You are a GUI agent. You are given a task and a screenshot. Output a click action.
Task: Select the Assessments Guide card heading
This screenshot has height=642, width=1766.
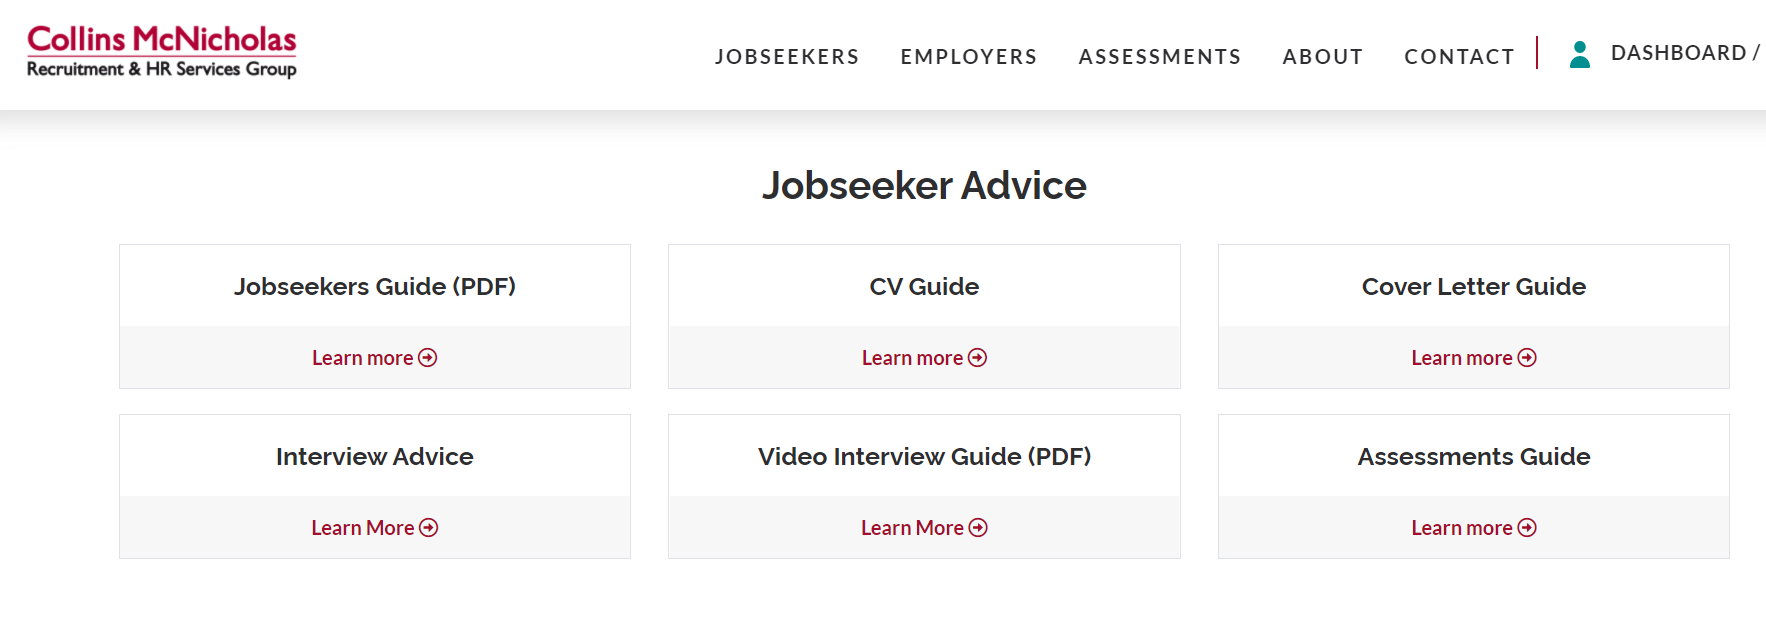click(1474, 457)
